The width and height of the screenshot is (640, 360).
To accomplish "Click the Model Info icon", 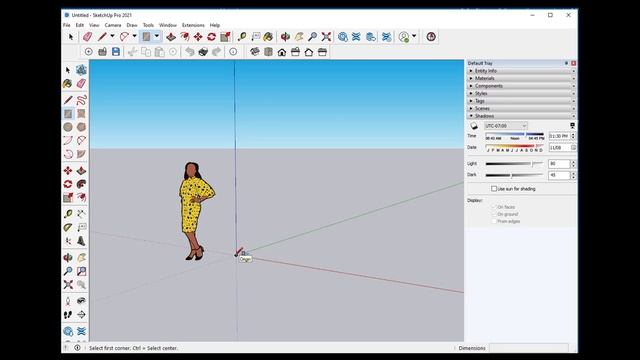I will tap(233, 52).
